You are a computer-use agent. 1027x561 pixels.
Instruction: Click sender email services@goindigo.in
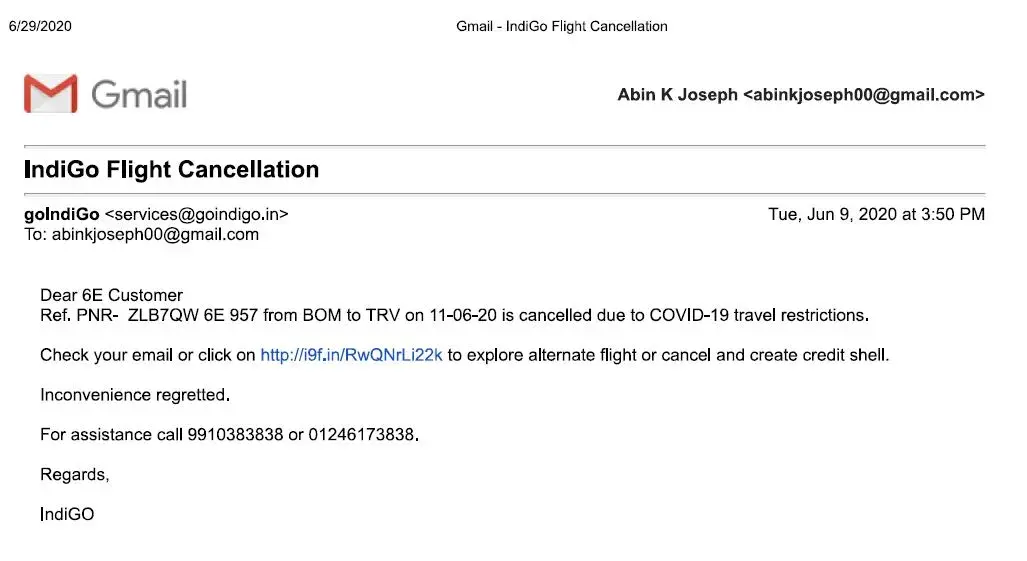click(x=197, y=214)
